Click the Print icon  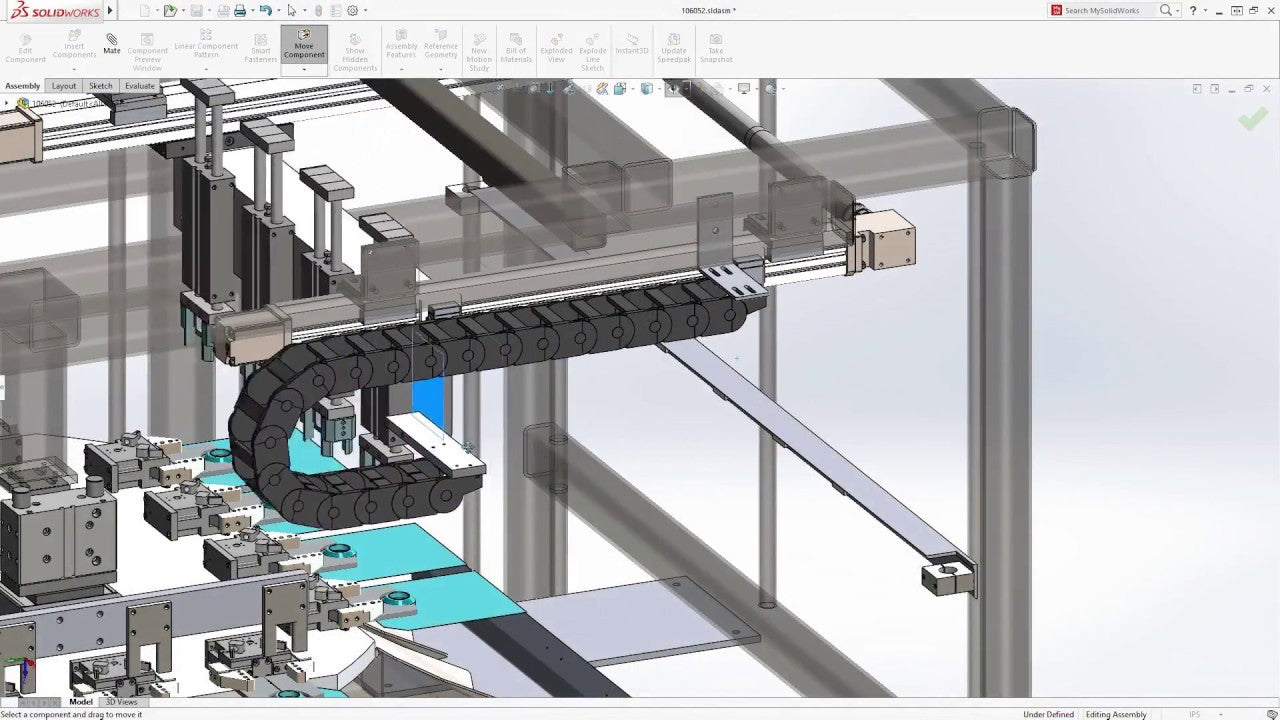coord(240,10)
